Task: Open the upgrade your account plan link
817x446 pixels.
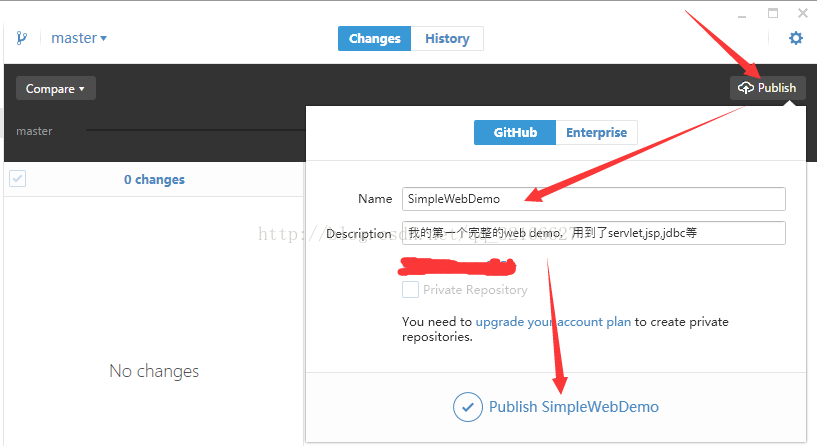Action: click(553, 322)
